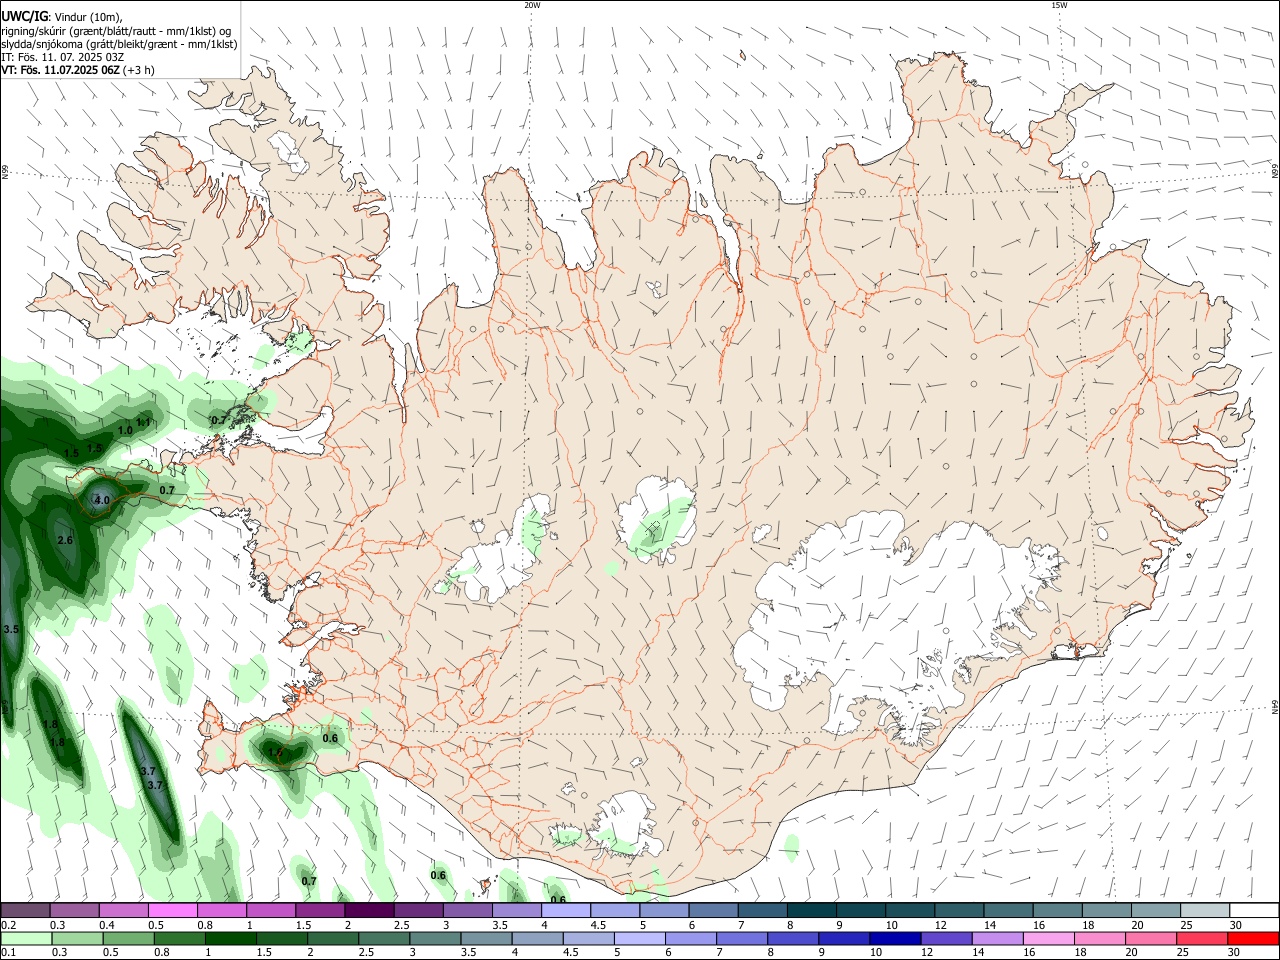Select the light green swatch between 0.3 and 0.5
1280x960 pixels.
pyautogui.click(x=77, y=939)
